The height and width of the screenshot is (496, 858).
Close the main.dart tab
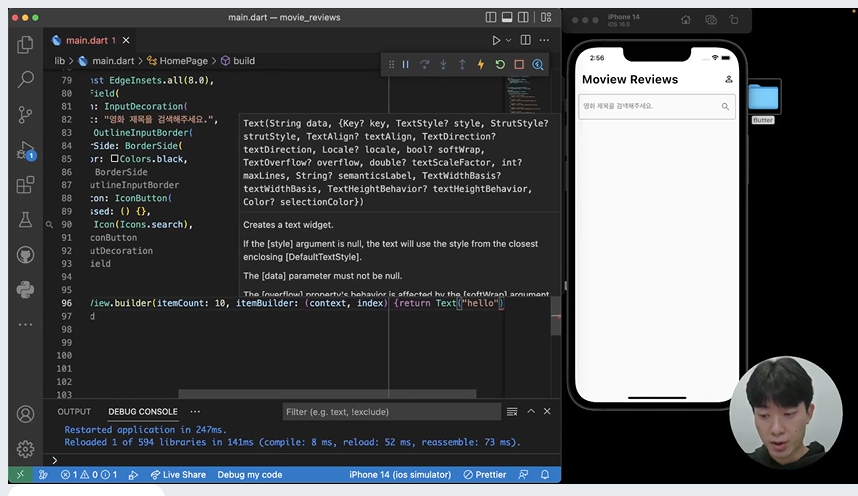[x=126, y=41]
